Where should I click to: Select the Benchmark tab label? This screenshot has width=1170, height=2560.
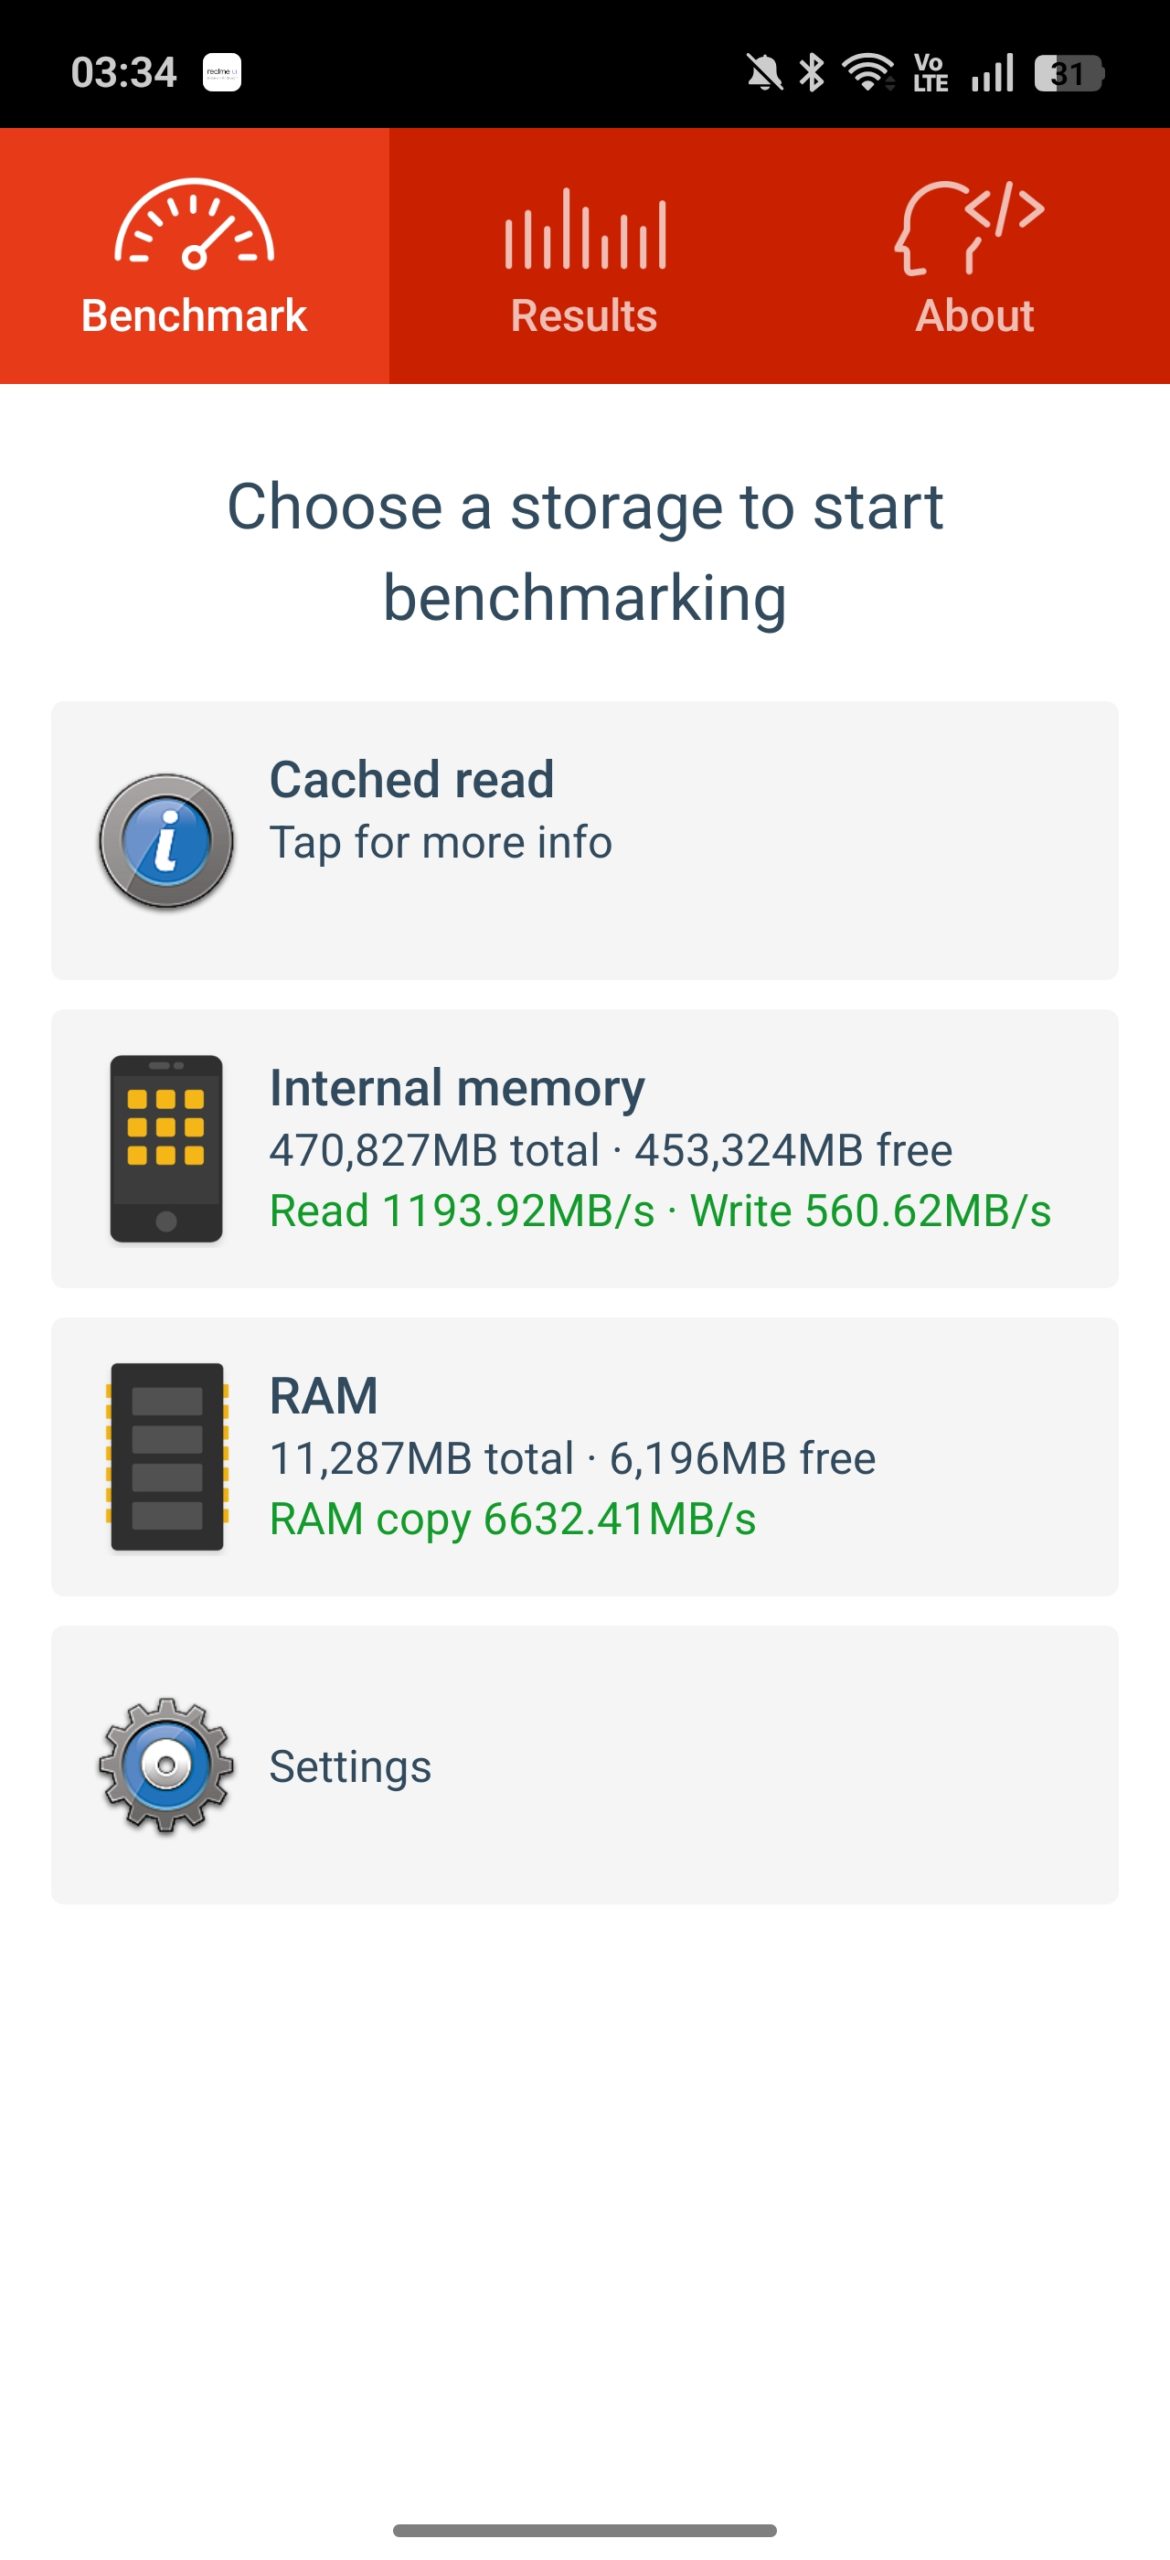[194, 316]
